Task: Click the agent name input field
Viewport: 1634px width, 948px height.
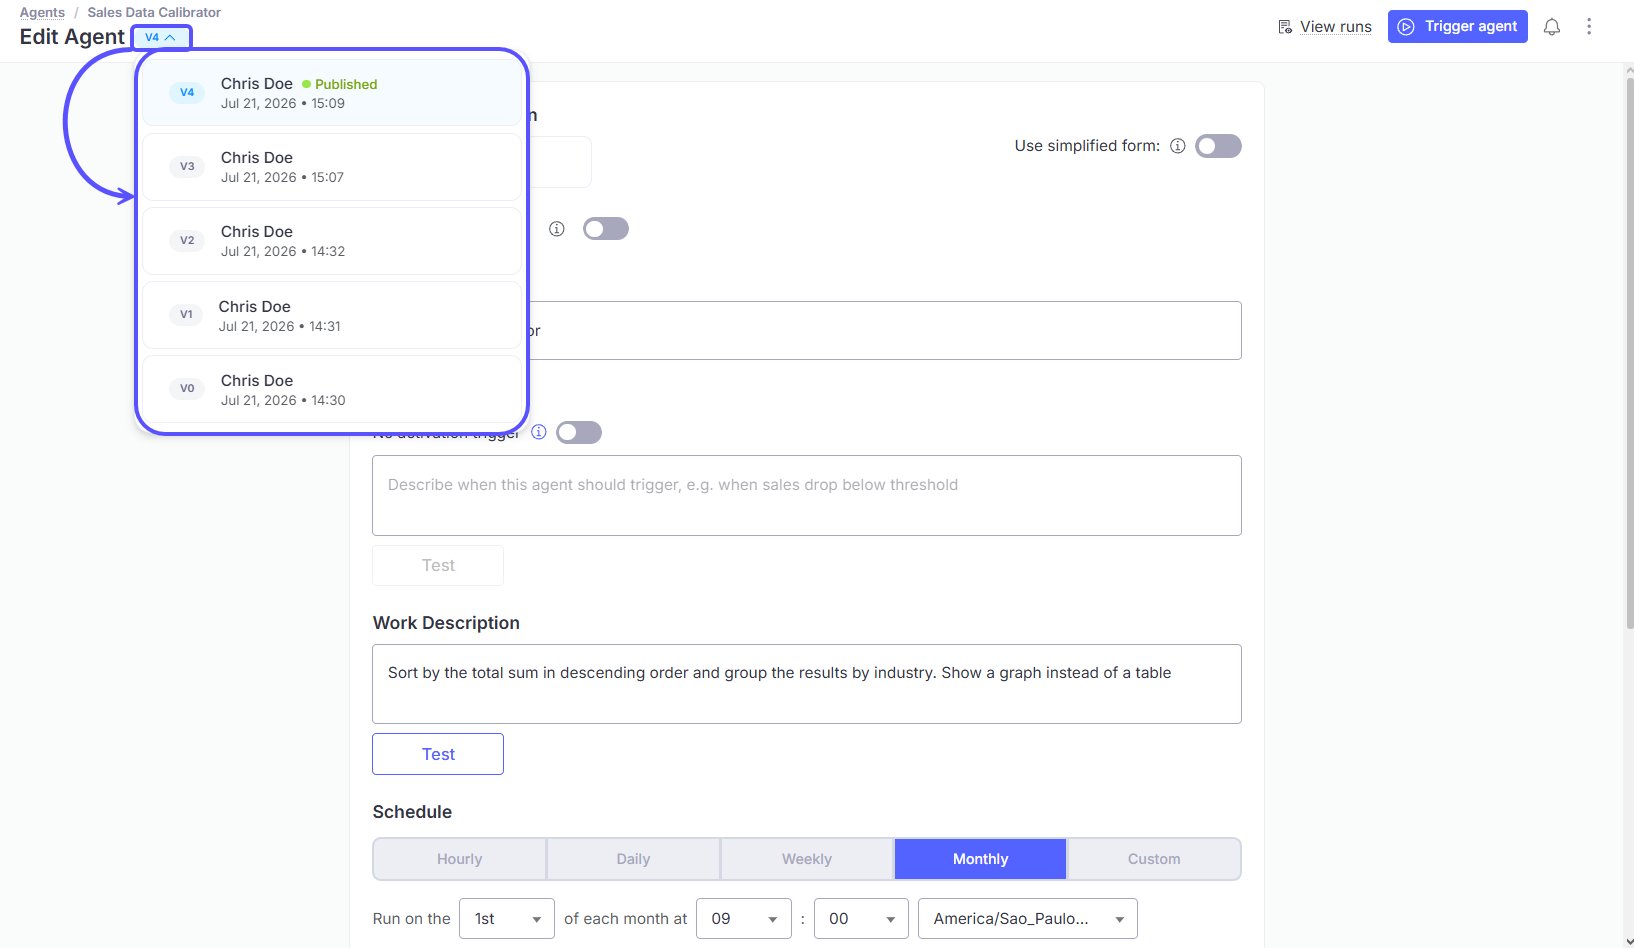Action: click(885, 330)
